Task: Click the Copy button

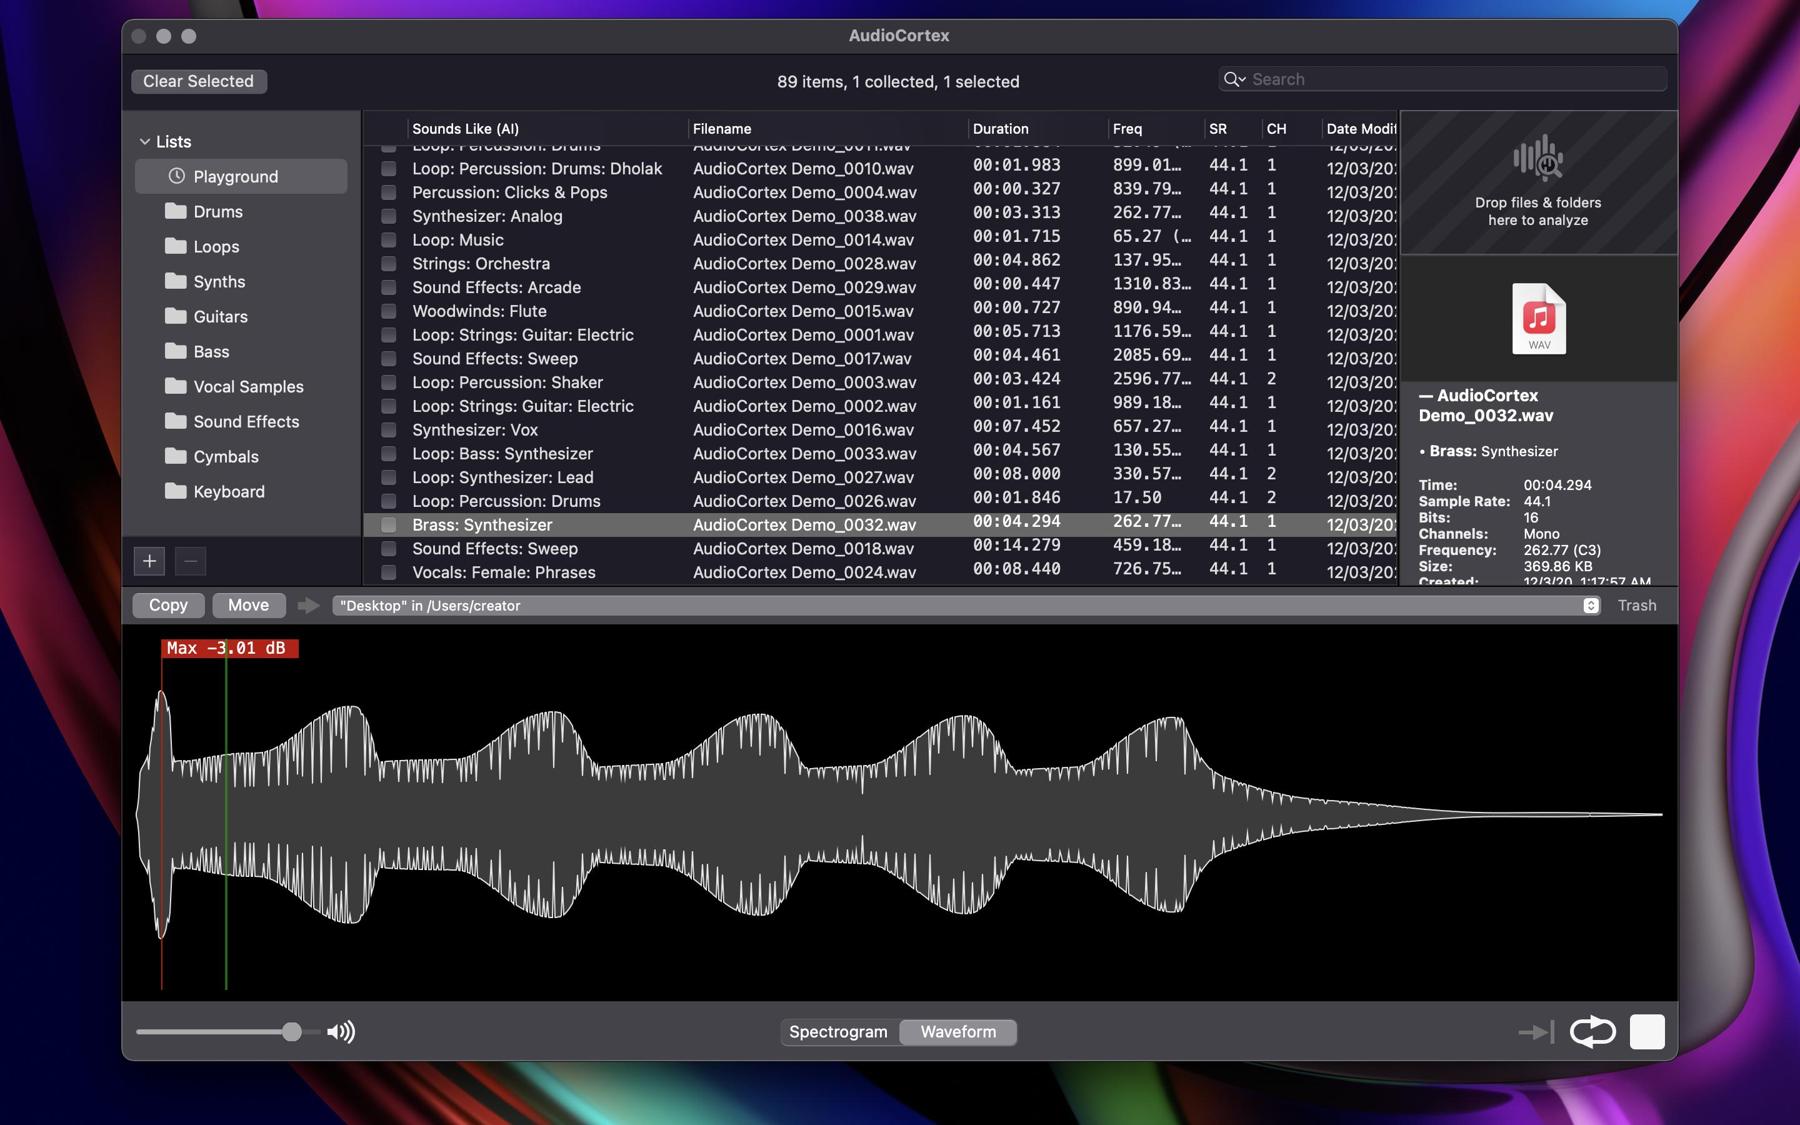Action: [168, 605]
